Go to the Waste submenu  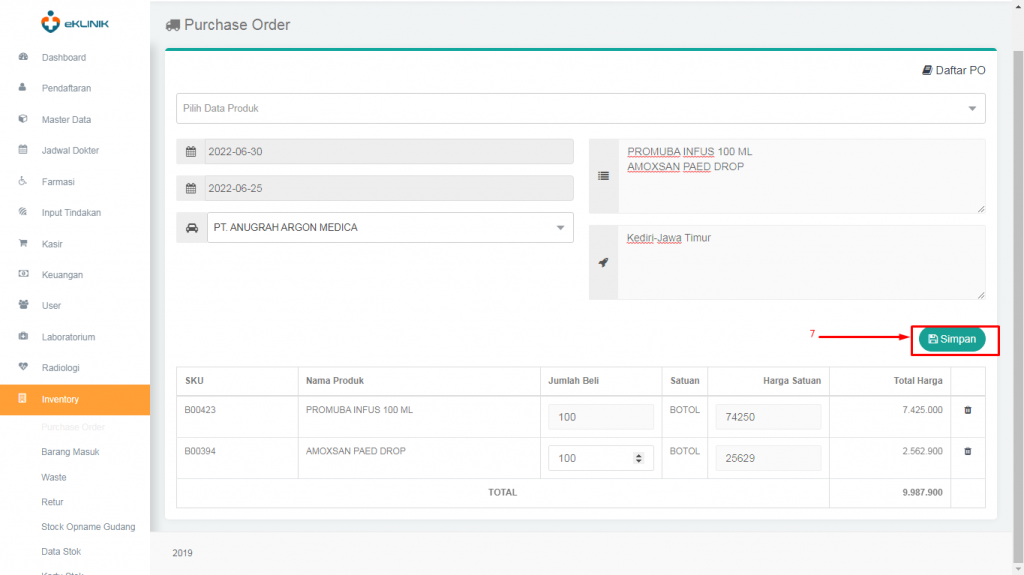54,477
